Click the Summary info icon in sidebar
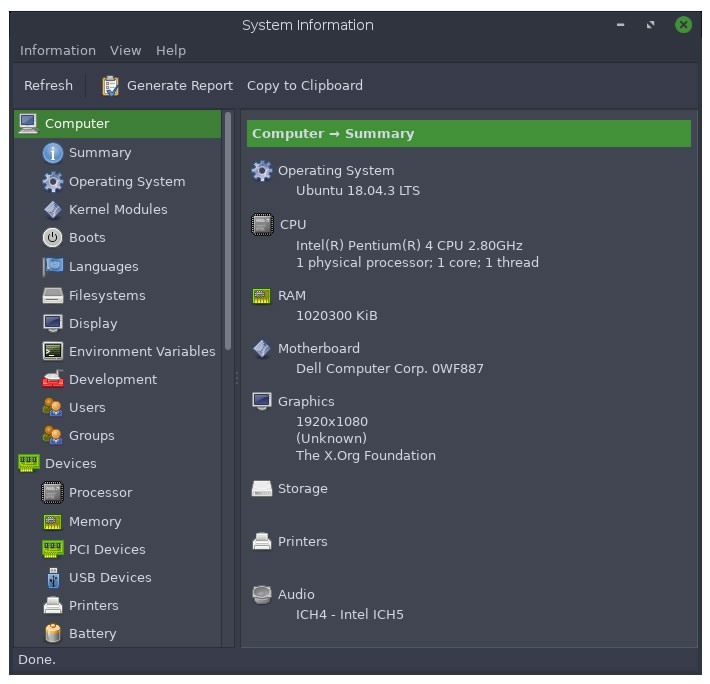The image size is (710, 684). coord(53,153)
